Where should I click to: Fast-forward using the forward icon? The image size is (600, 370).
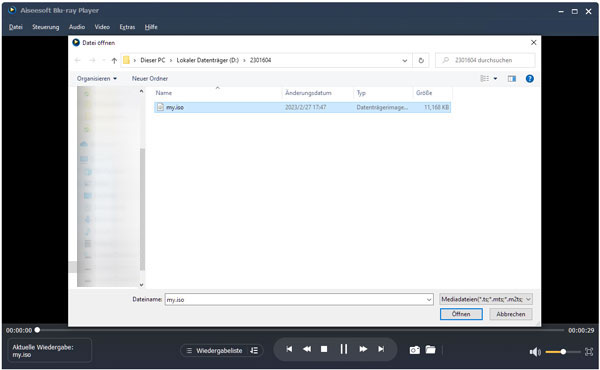click(x=363, y=349)
